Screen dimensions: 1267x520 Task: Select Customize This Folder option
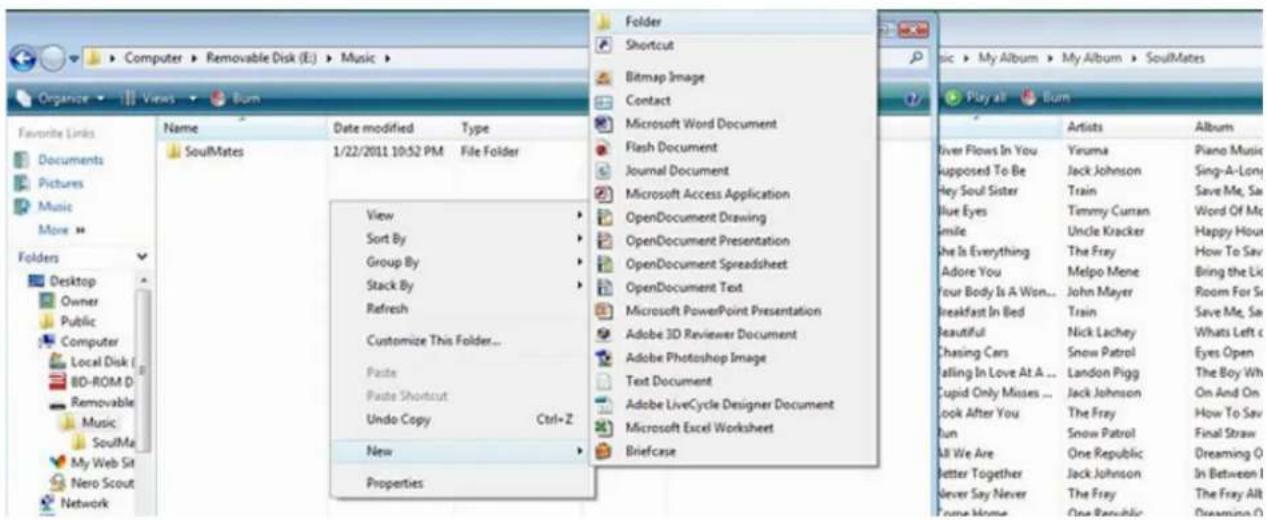tap(463, 341)
